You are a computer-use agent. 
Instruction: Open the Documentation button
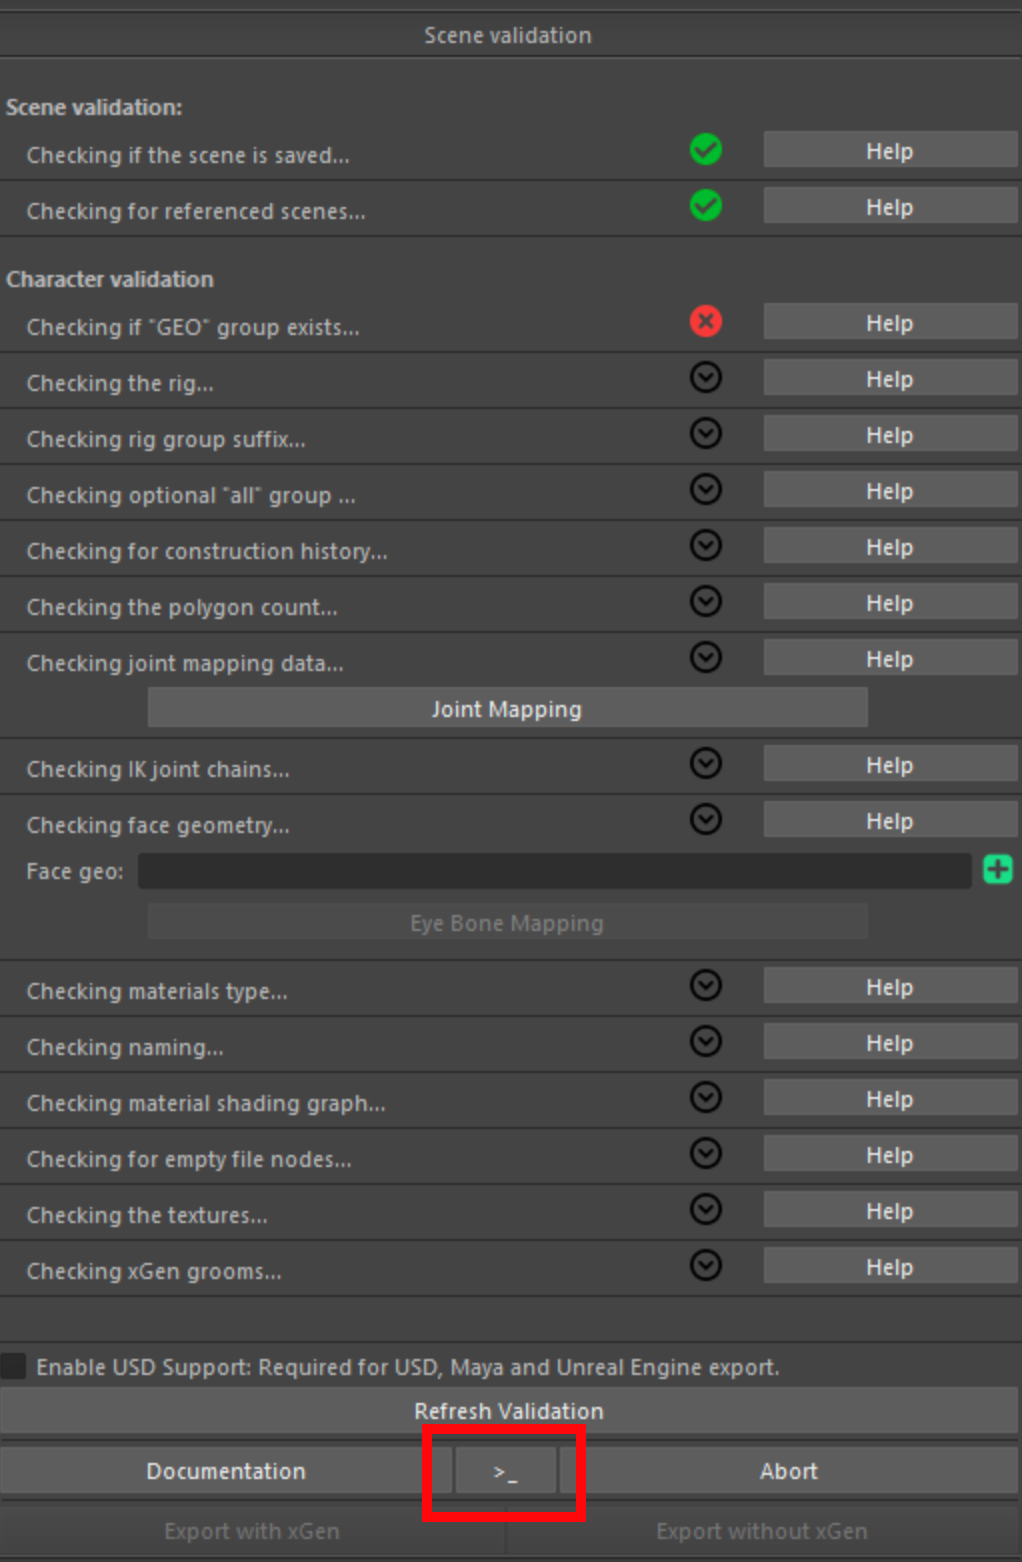(226, 1472)
